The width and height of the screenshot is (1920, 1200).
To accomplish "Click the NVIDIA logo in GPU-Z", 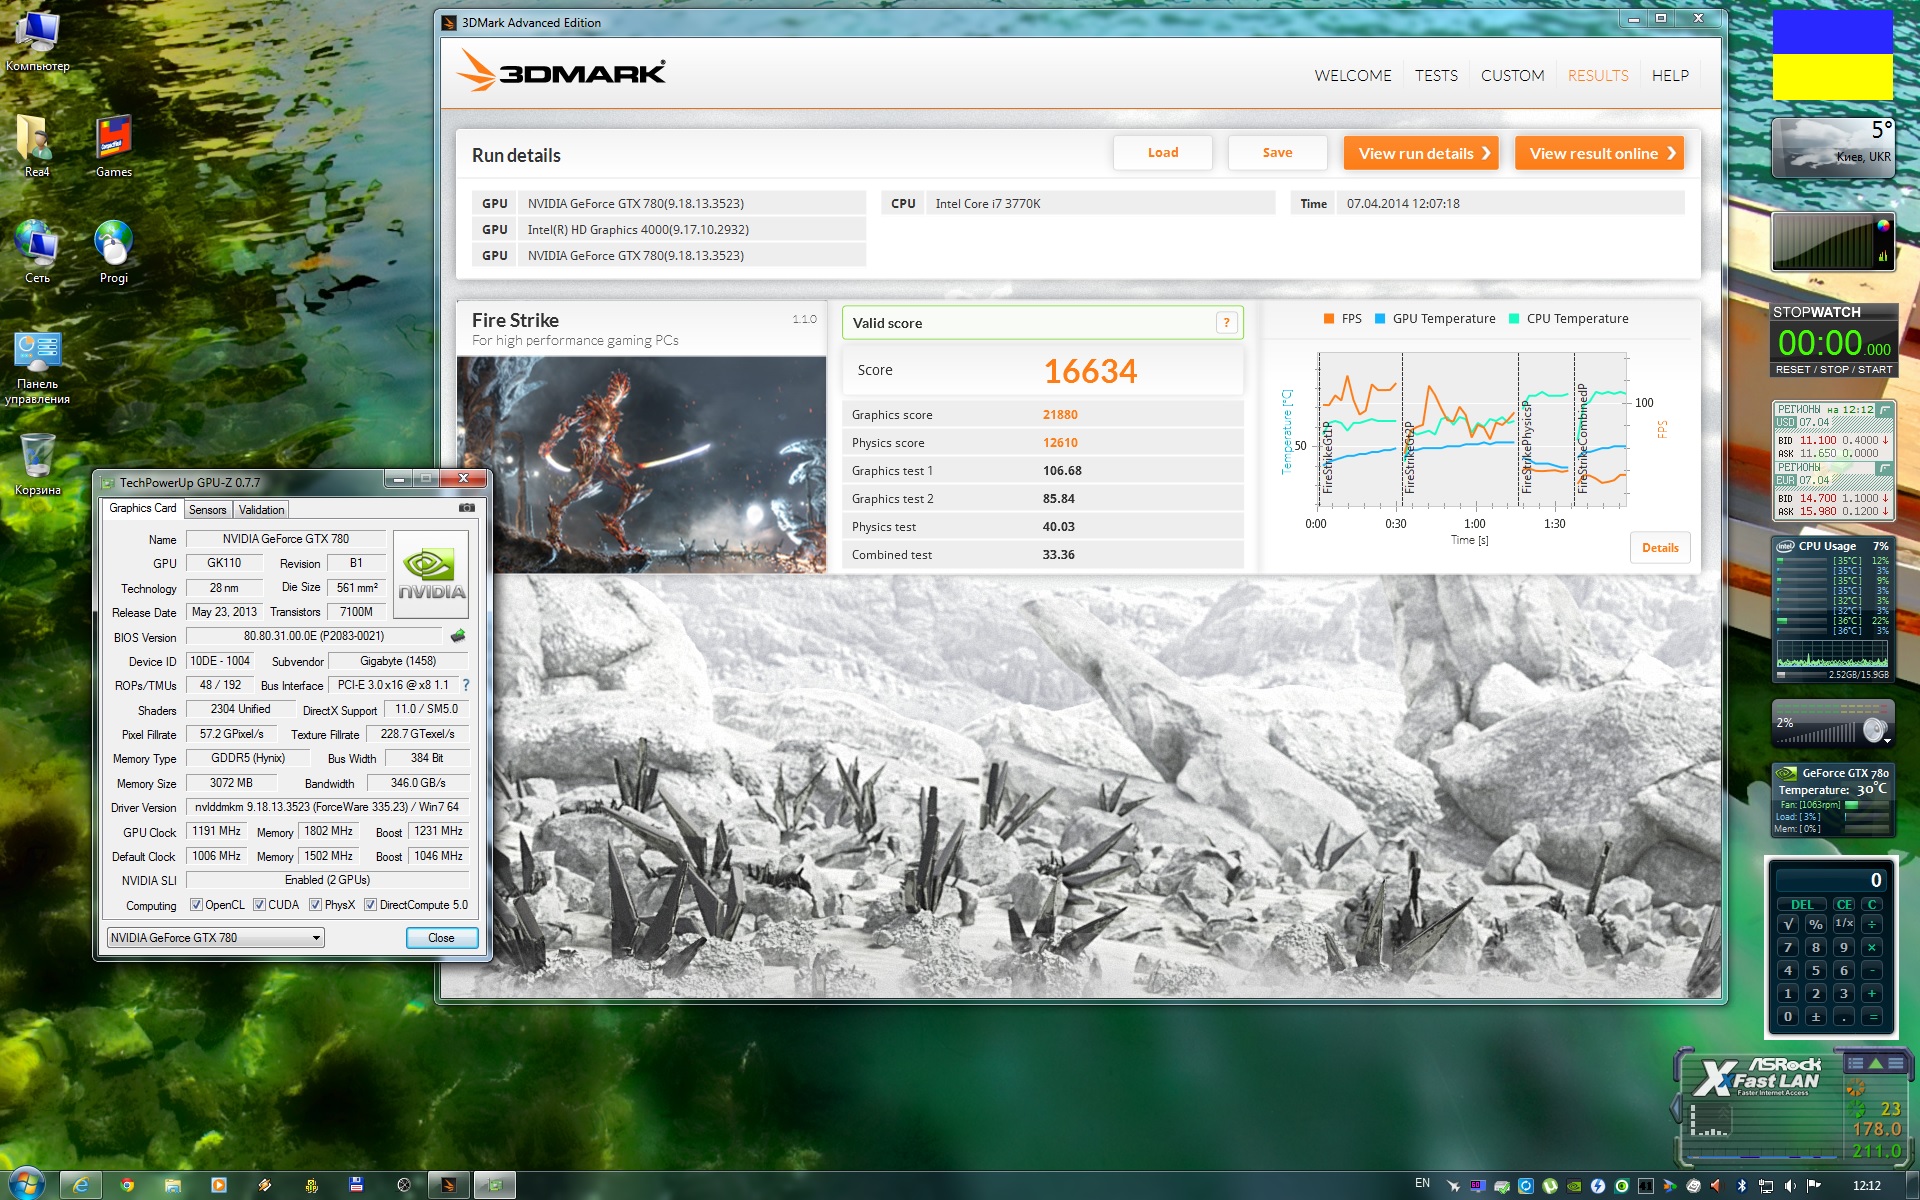I will point(431,575).
